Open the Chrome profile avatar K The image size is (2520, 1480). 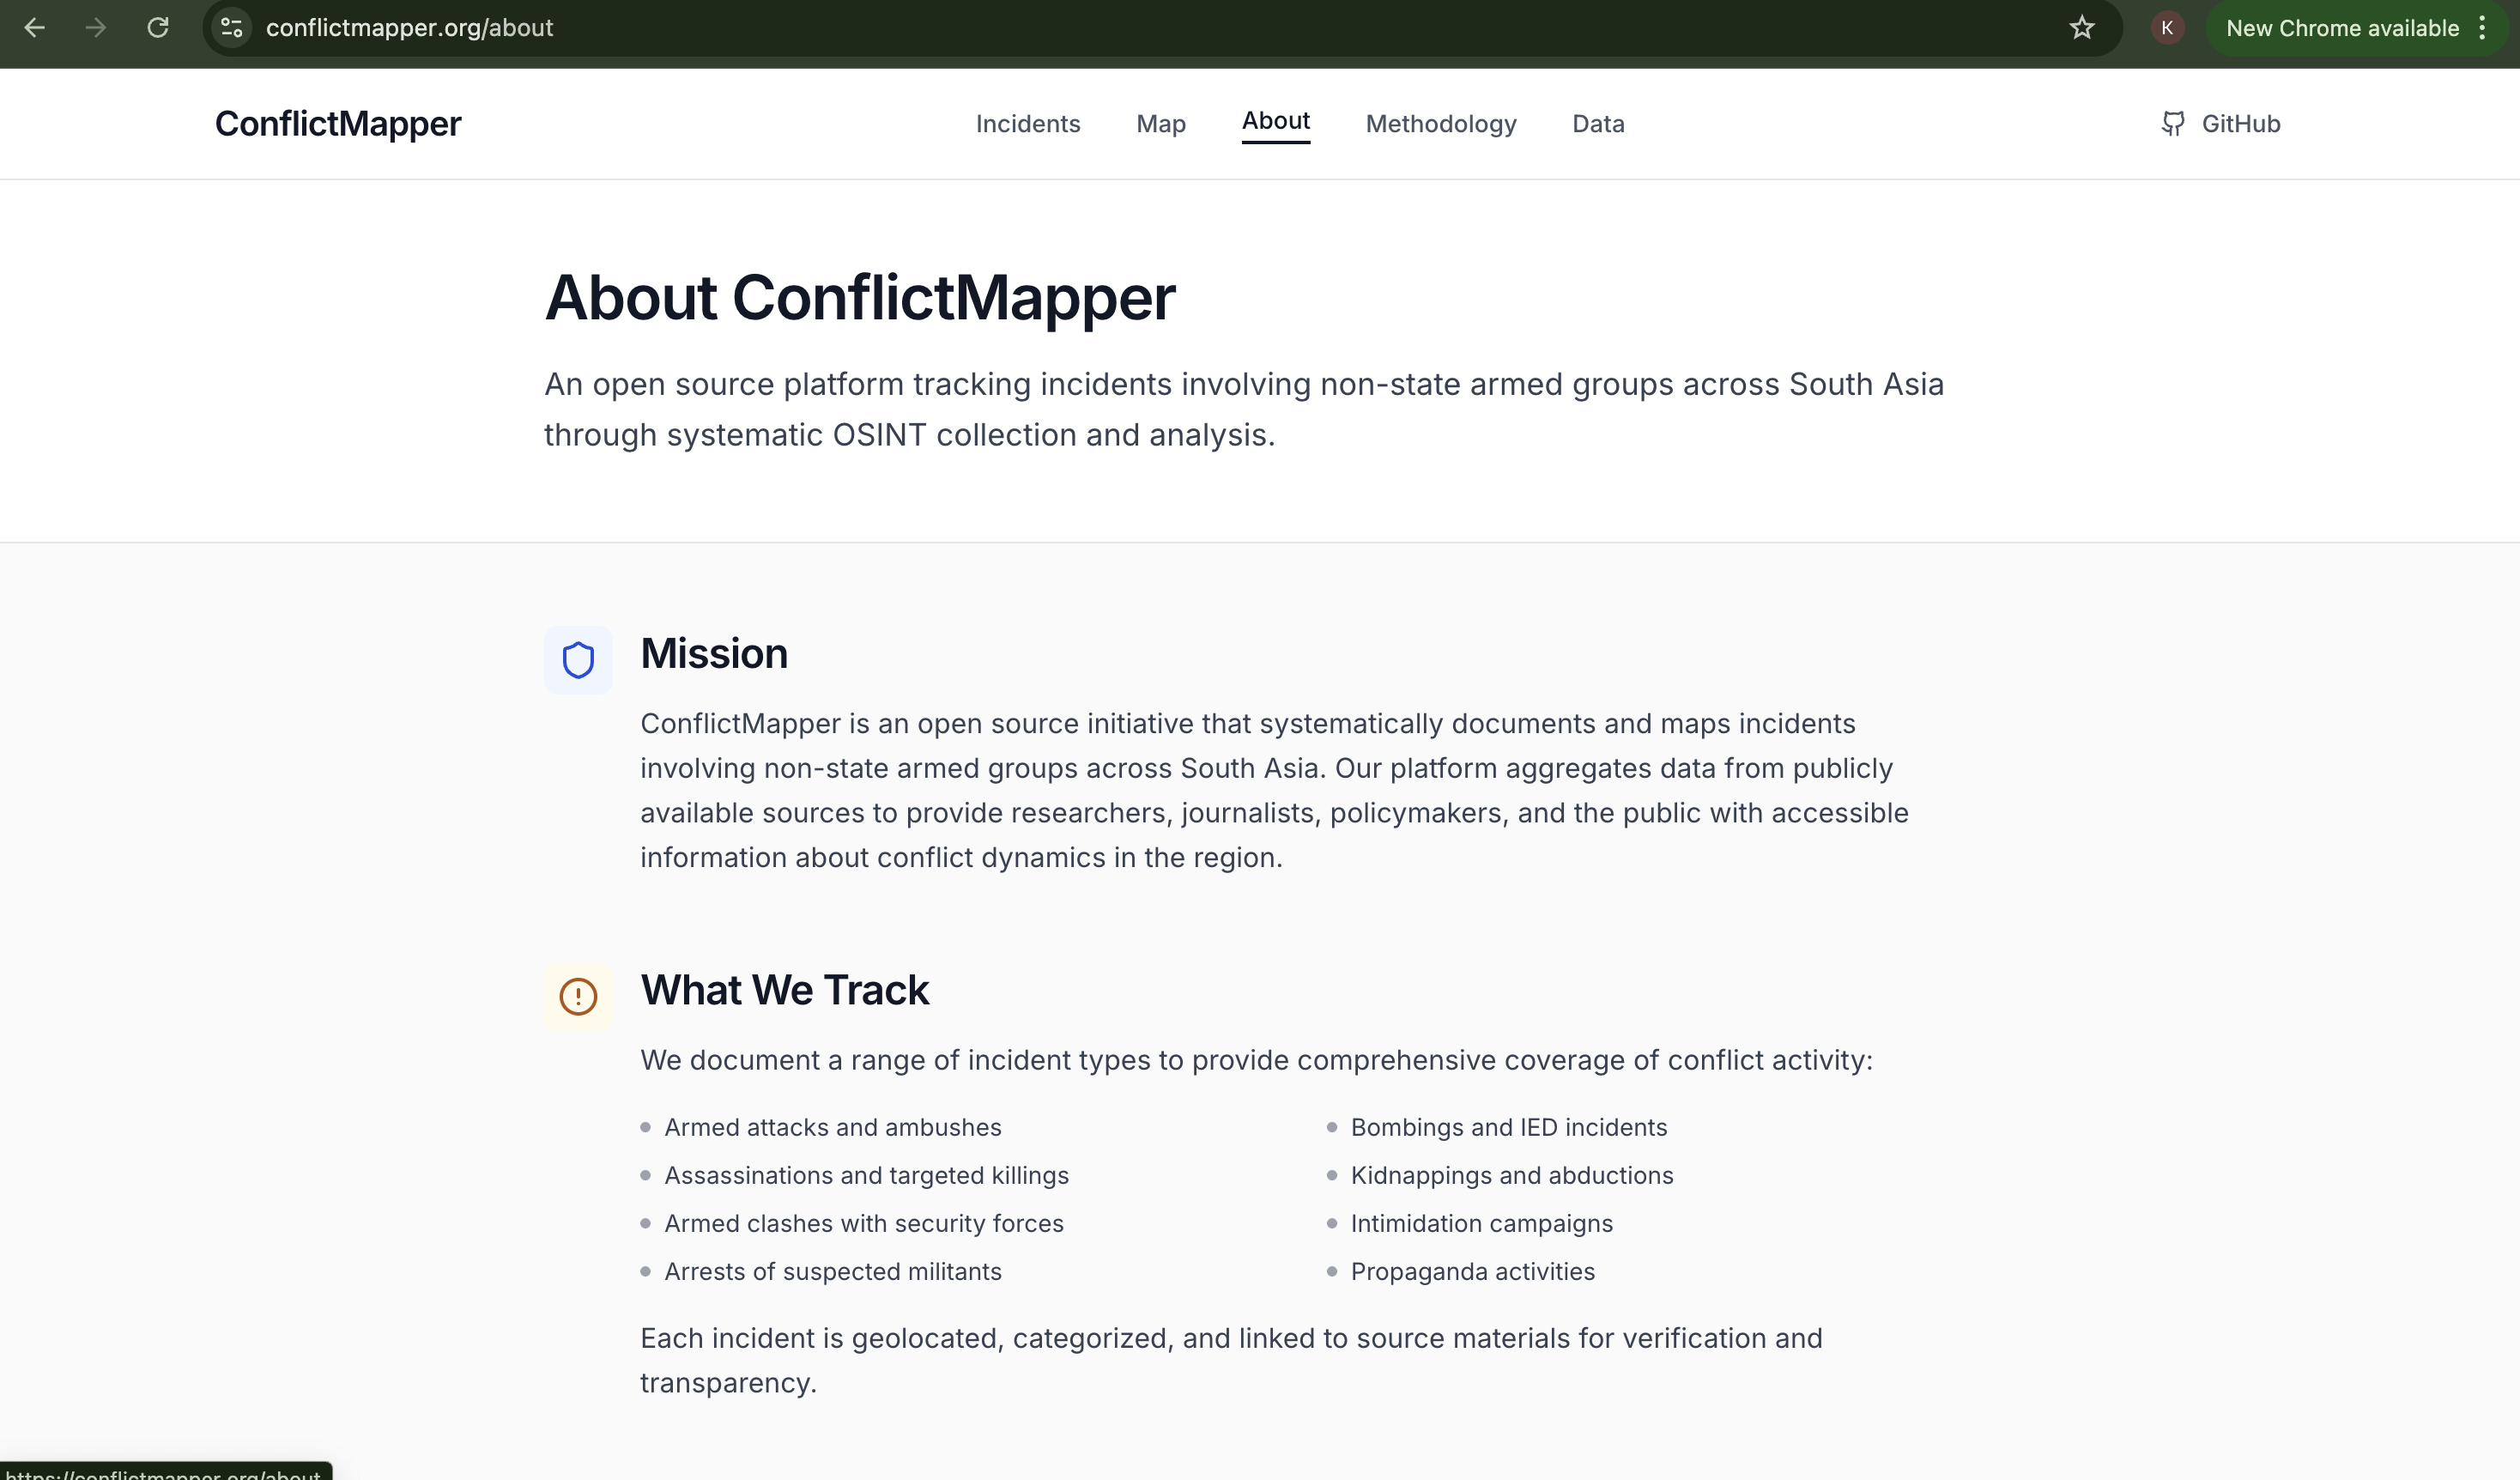[2167, 28]
